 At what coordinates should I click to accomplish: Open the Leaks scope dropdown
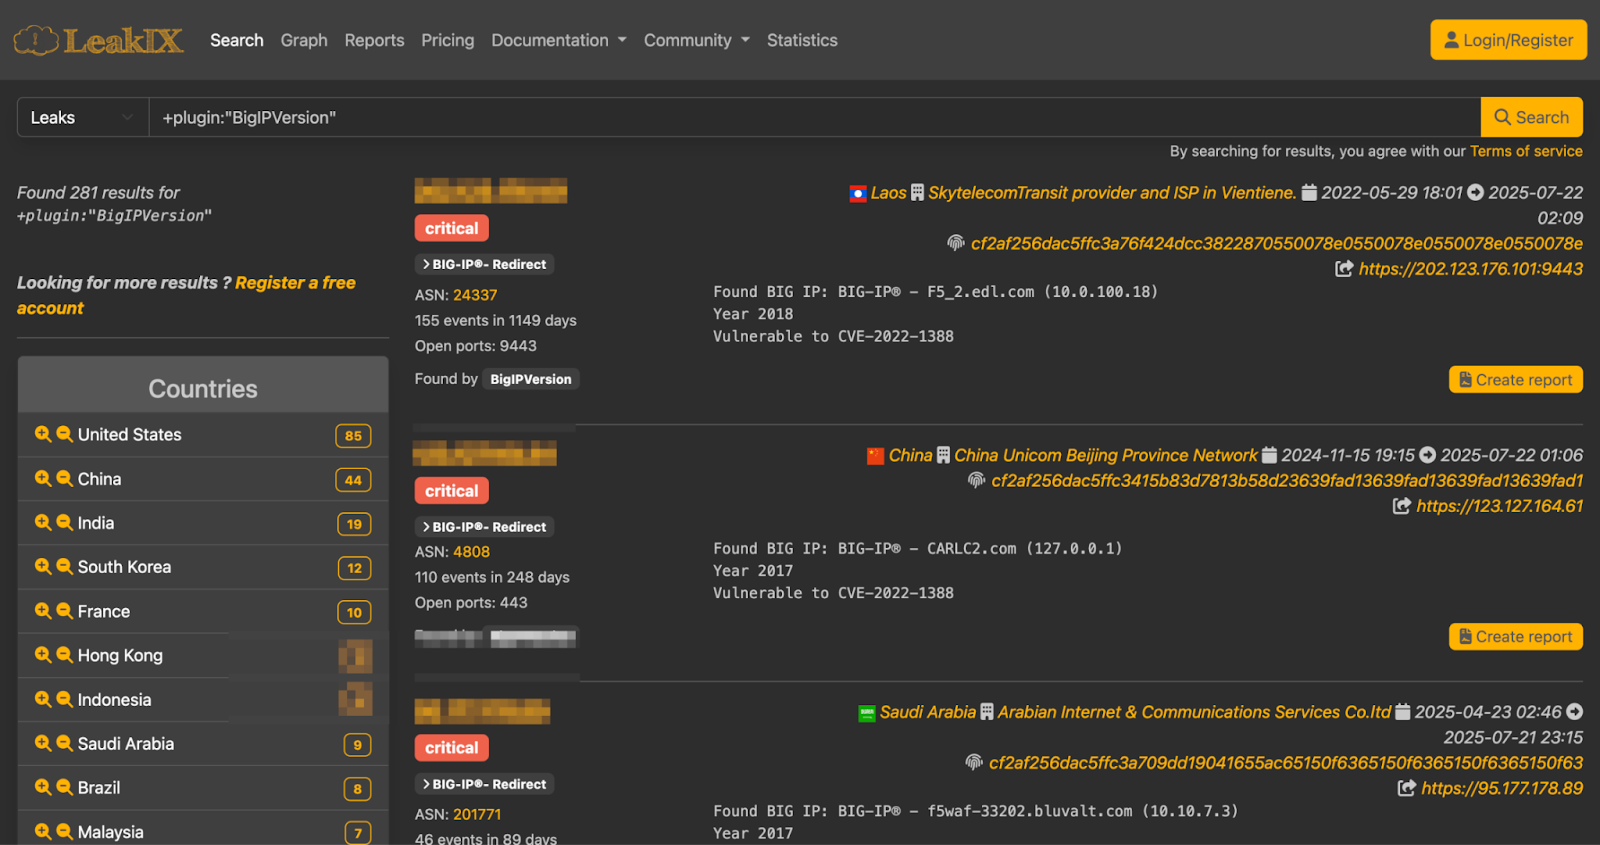[x=82, y=118]
